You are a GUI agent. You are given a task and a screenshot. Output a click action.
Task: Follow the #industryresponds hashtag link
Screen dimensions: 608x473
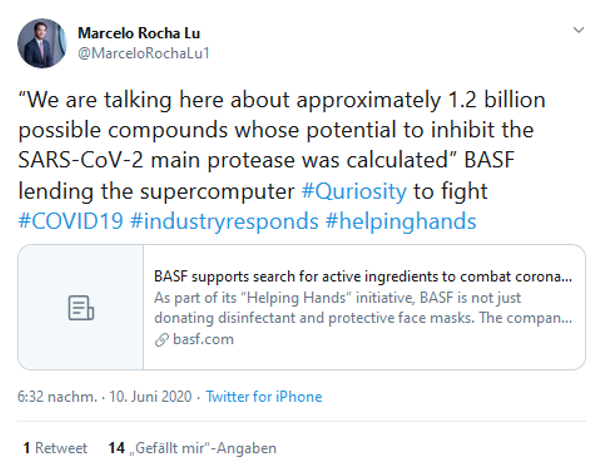[x=224, y=221]
